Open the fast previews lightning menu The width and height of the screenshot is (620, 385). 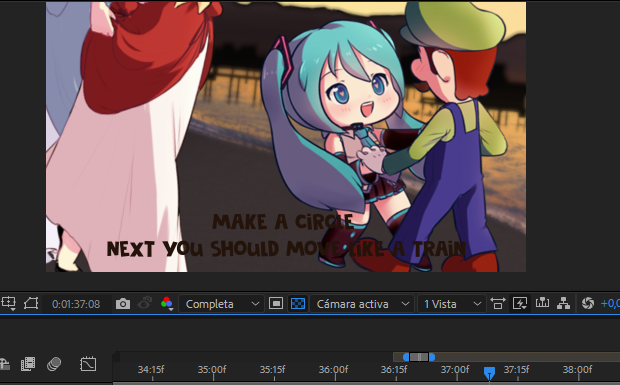click(520, 304)
